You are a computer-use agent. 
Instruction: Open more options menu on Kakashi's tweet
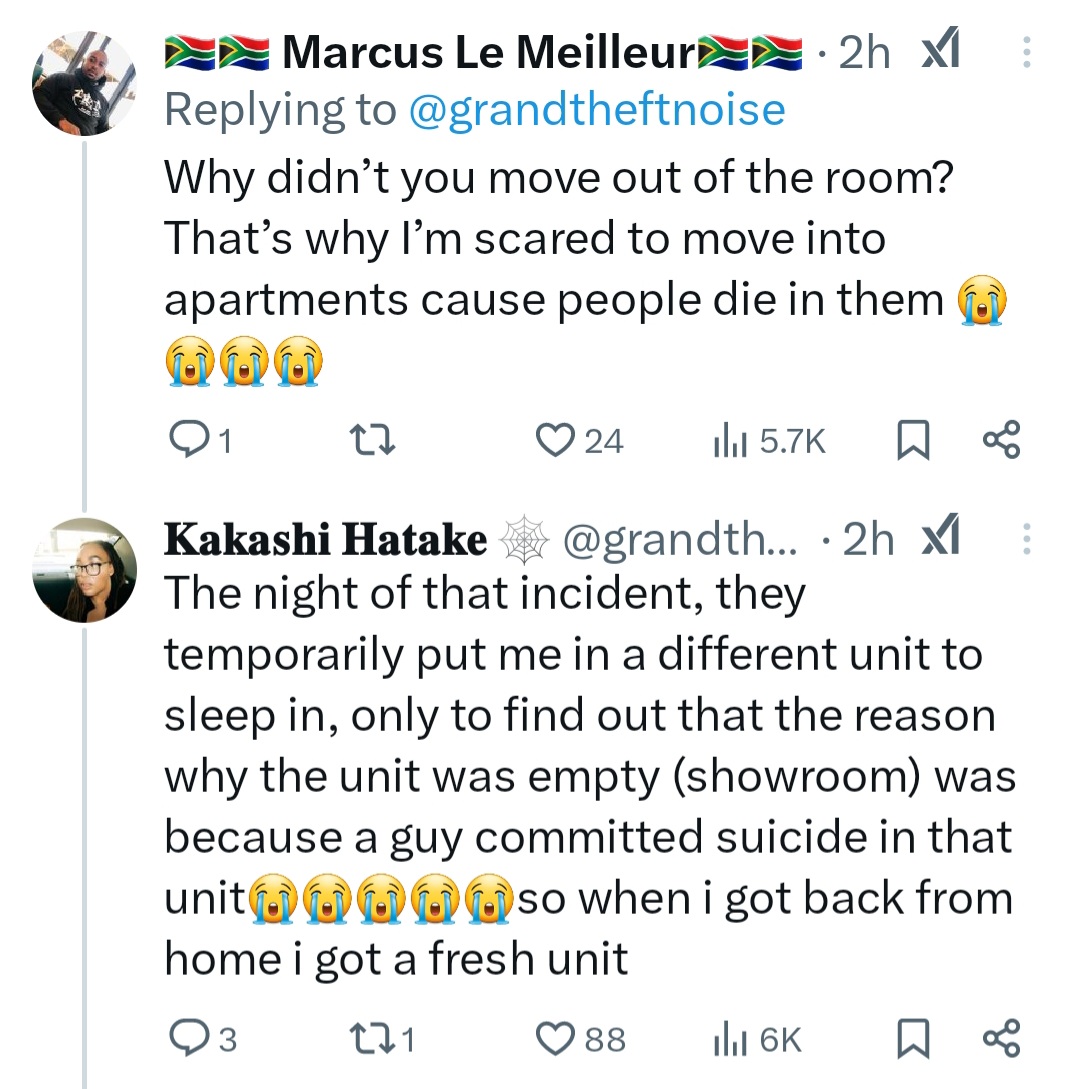click(x=1025, y=540)
